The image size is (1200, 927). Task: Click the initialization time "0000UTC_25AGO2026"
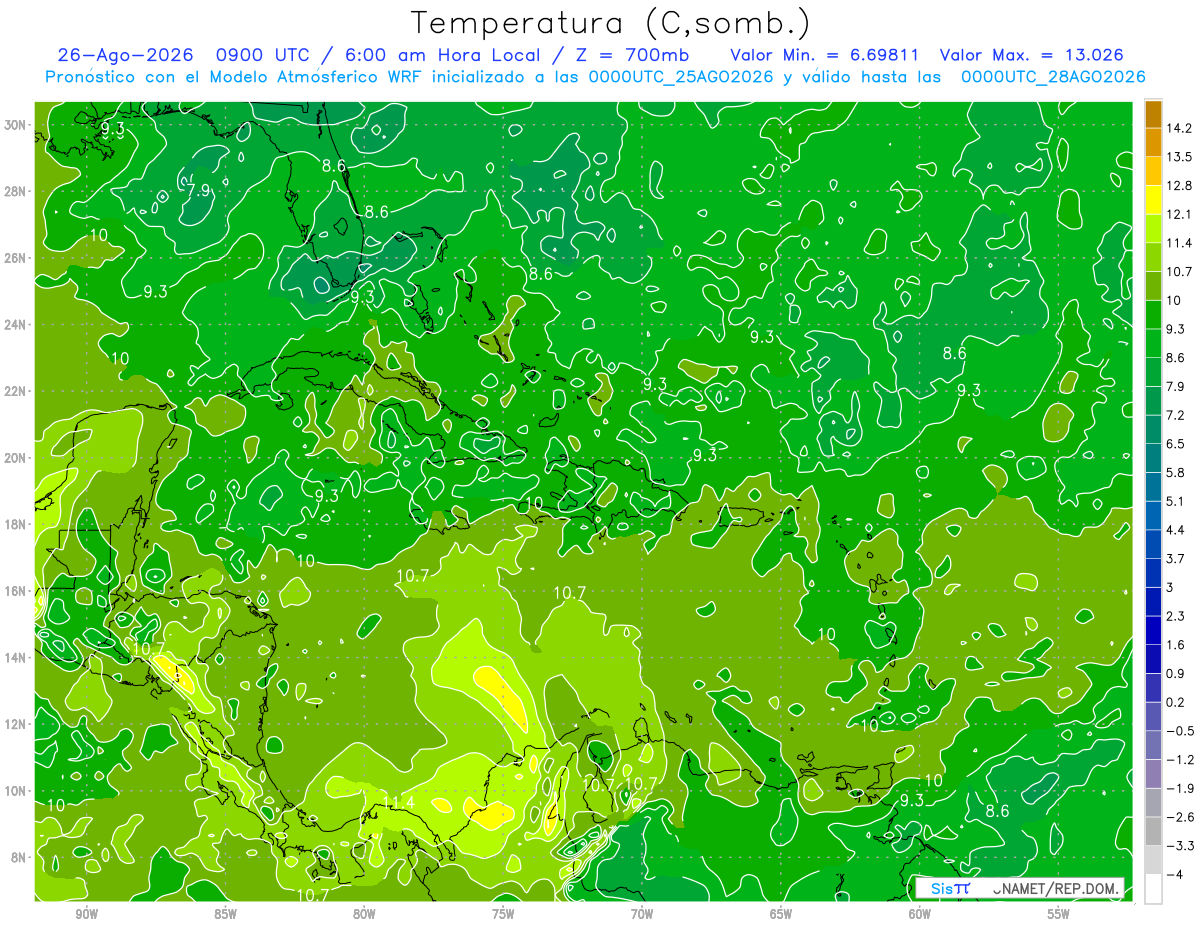click(681, 77)
